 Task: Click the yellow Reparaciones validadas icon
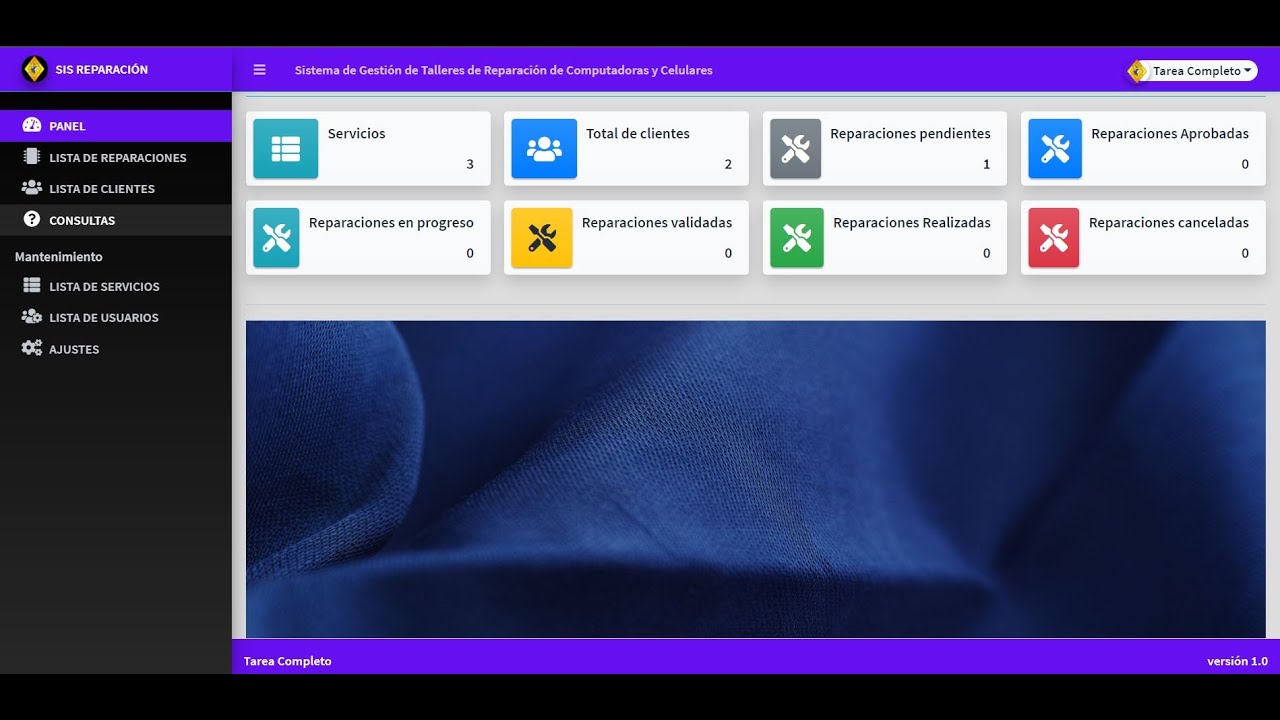point(542,238)
